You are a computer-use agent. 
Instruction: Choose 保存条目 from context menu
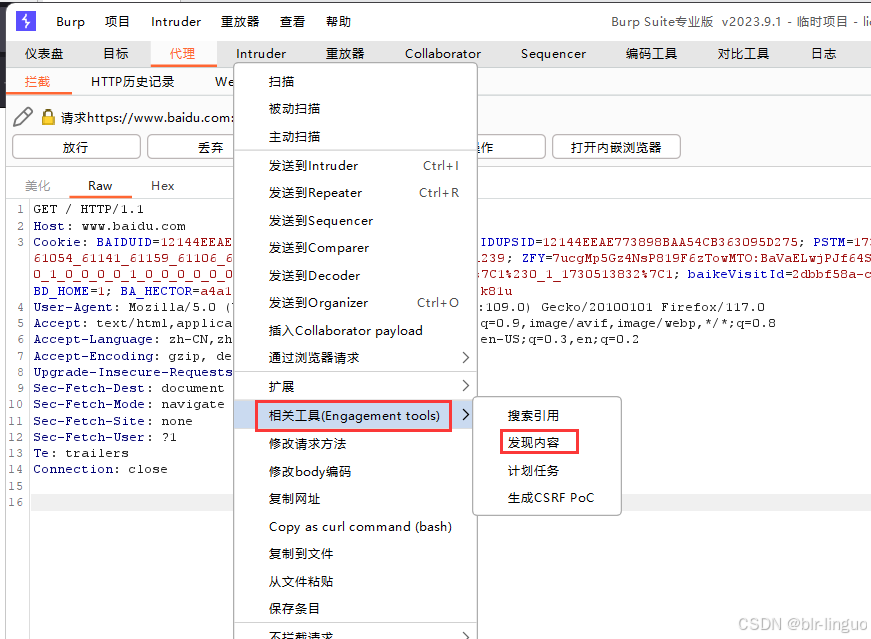356,609
